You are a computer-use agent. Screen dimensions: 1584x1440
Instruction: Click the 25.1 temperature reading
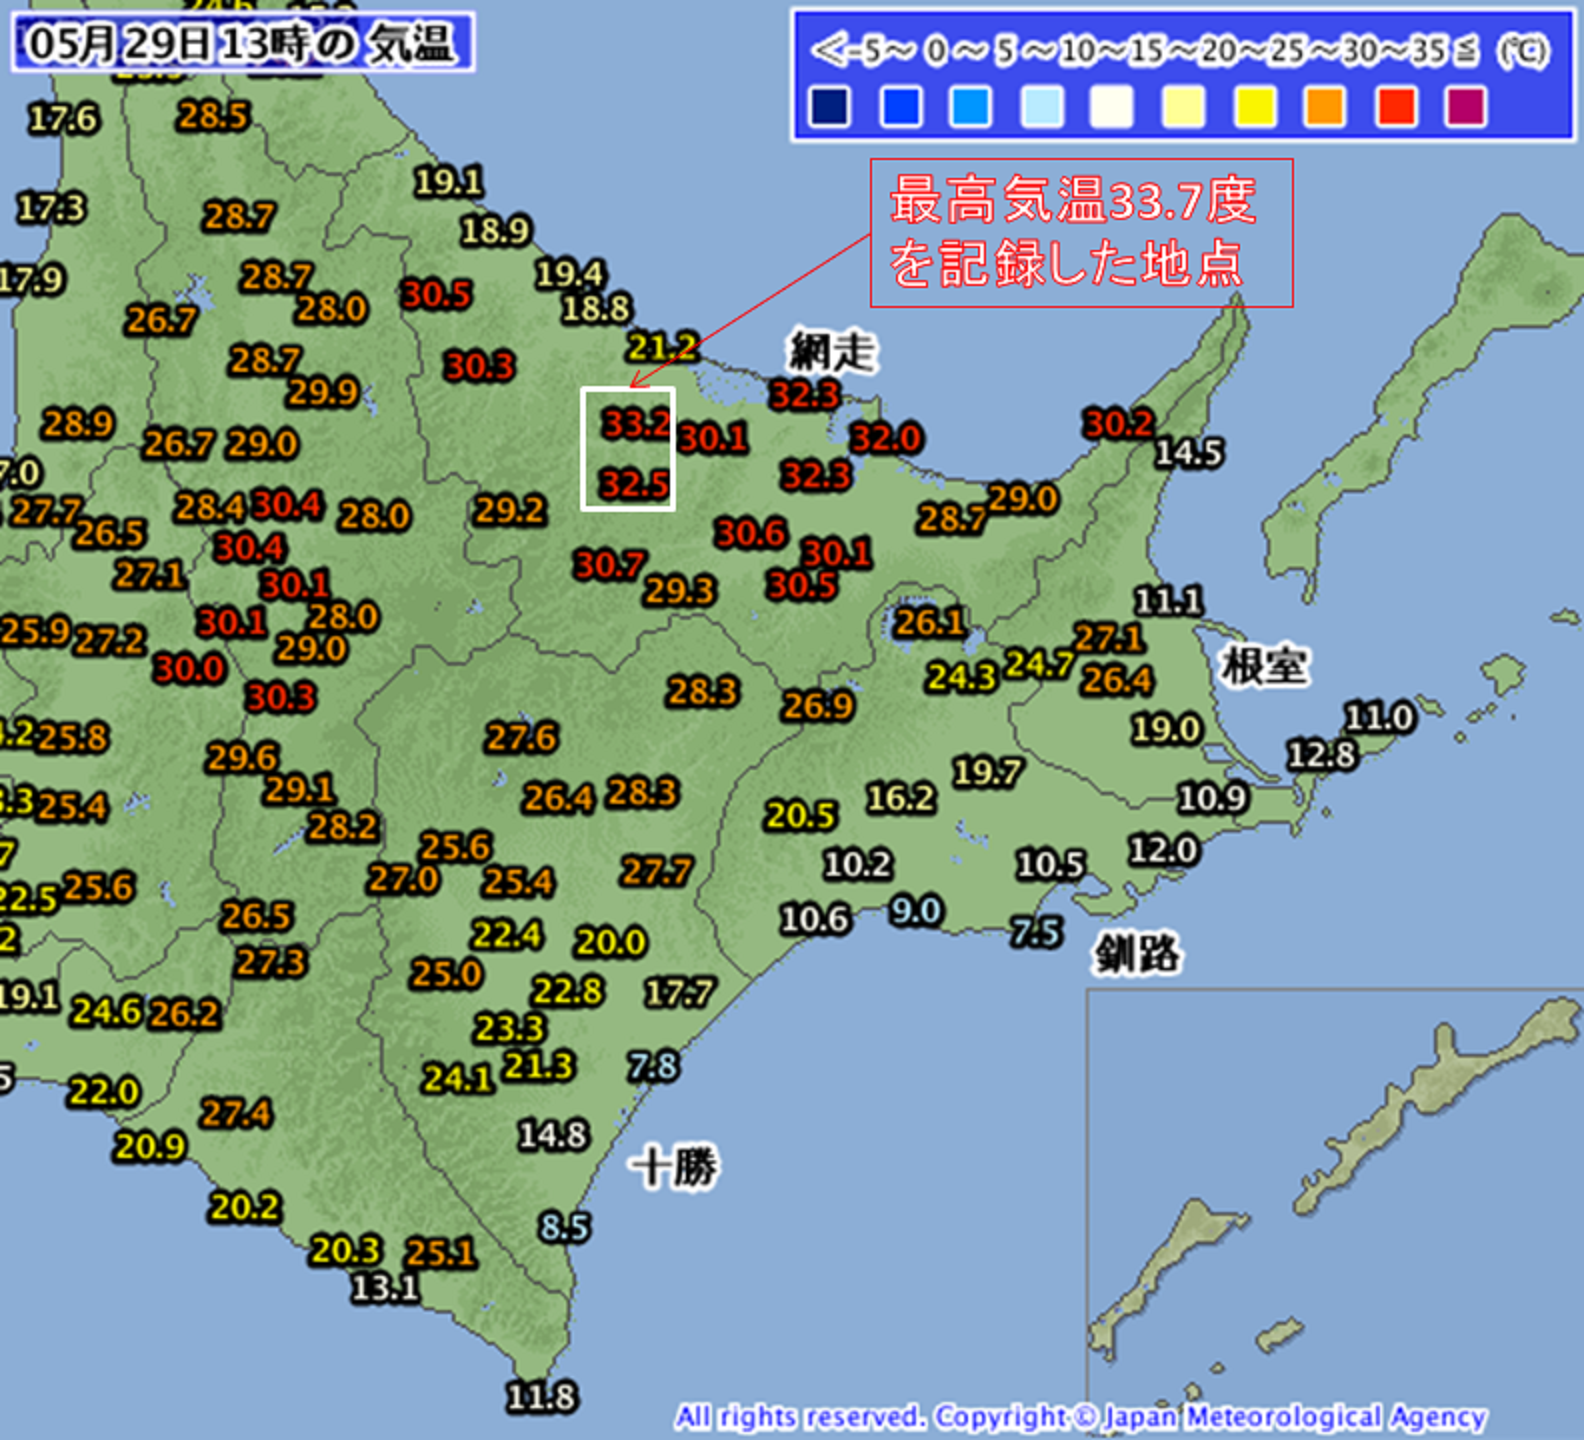click(441, 1252)
